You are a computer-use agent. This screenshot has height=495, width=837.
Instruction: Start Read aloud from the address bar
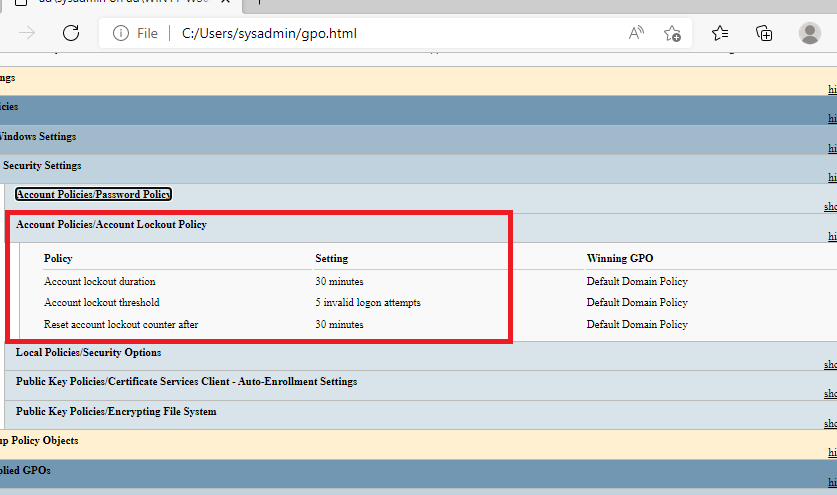coord(636,33)
